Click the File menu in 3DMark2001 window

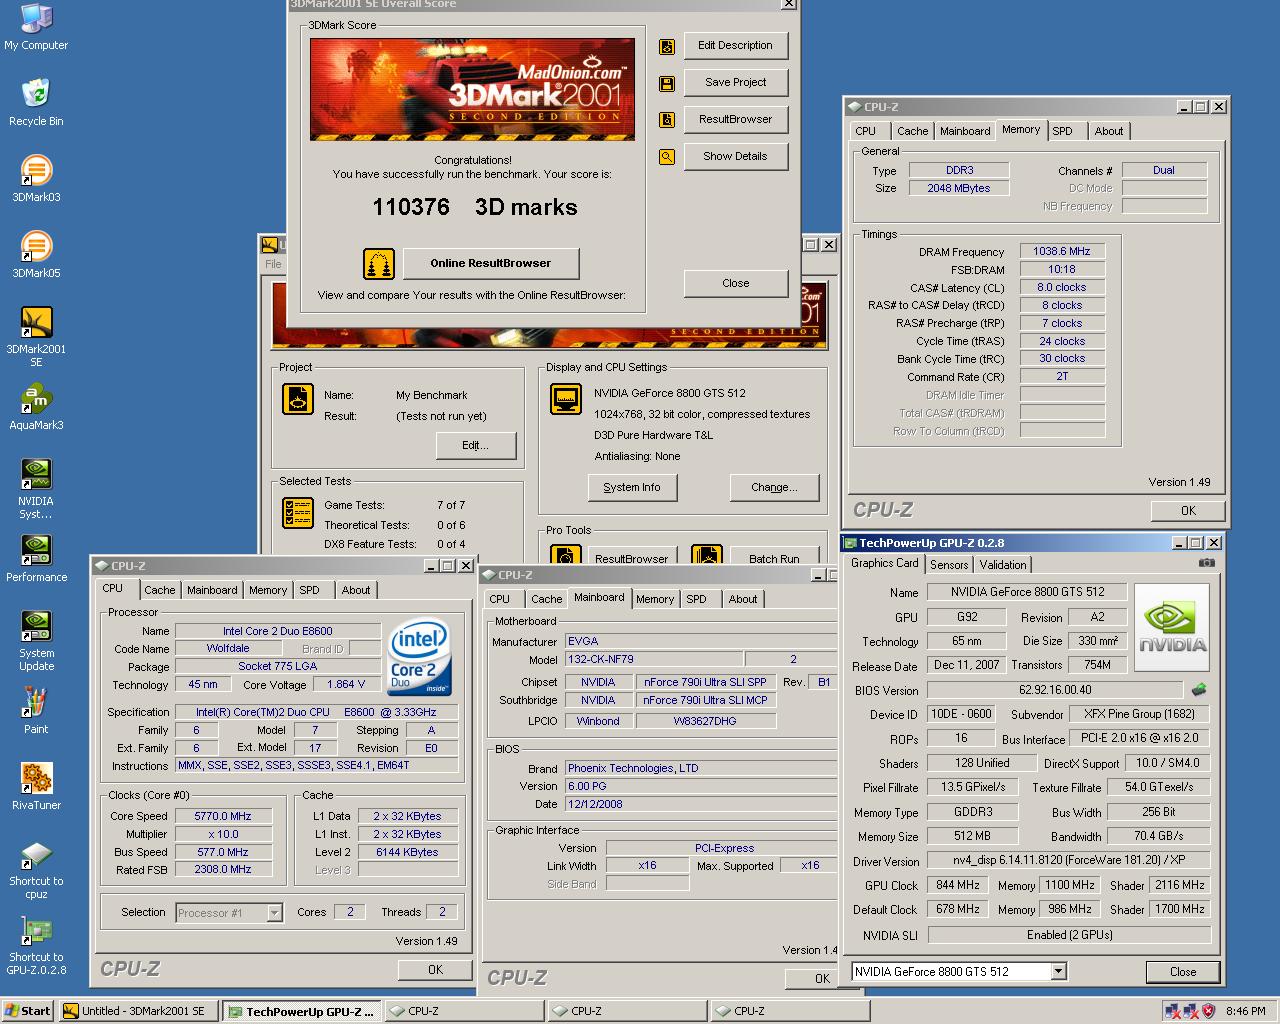(273, 264)
